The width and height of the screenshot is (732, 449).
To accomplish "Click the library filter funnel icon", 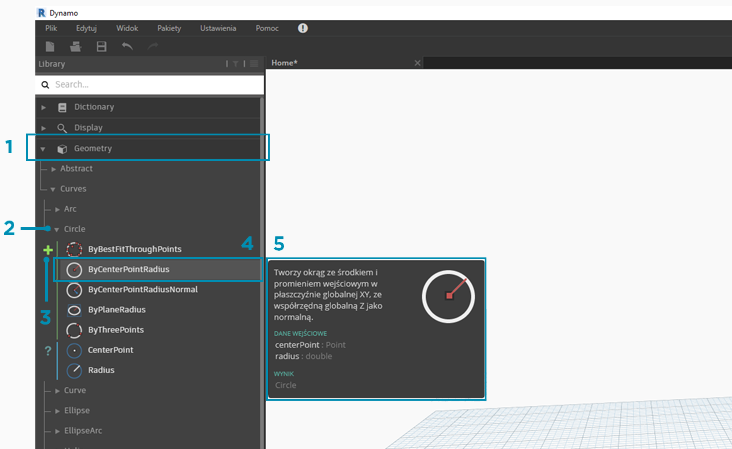I will [236, 64].
